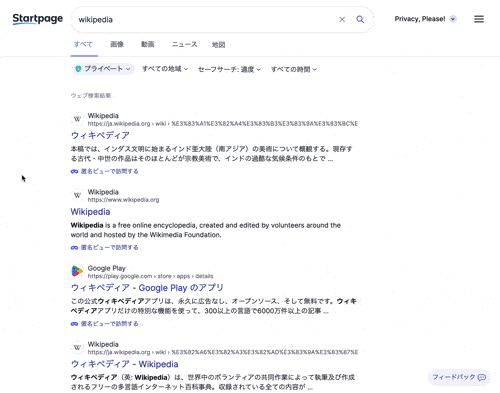Click the ウェブ検索結果 heading text

[91, 96]
